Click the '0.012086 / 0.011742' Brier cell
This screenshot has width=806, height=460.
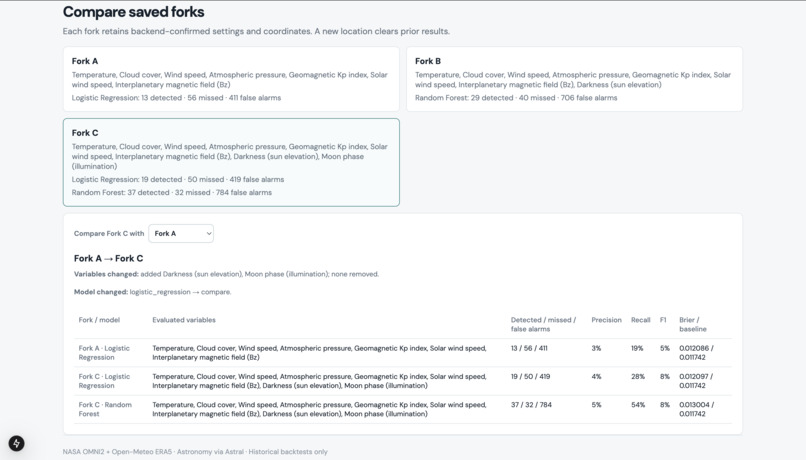(697, 353)
